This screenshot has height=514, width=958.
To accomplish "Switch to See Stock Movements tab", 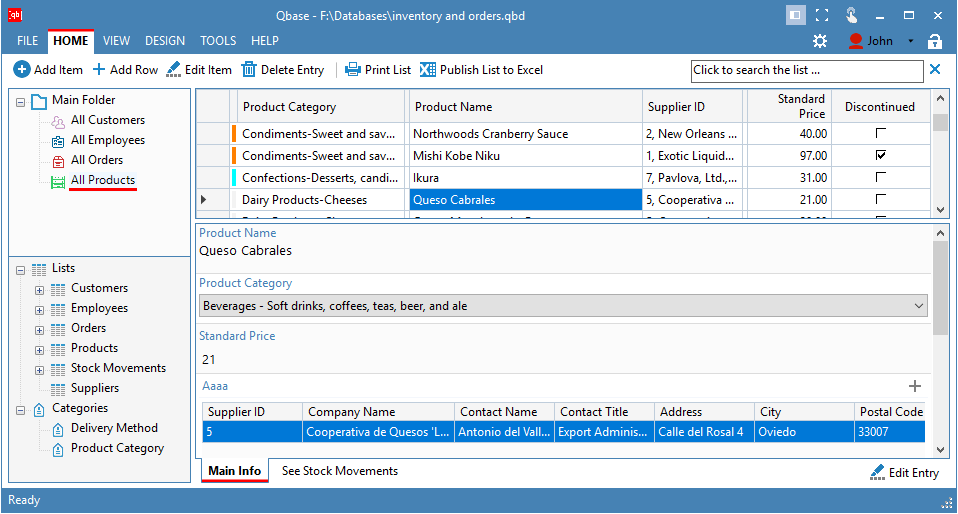I will coord(340,471).
